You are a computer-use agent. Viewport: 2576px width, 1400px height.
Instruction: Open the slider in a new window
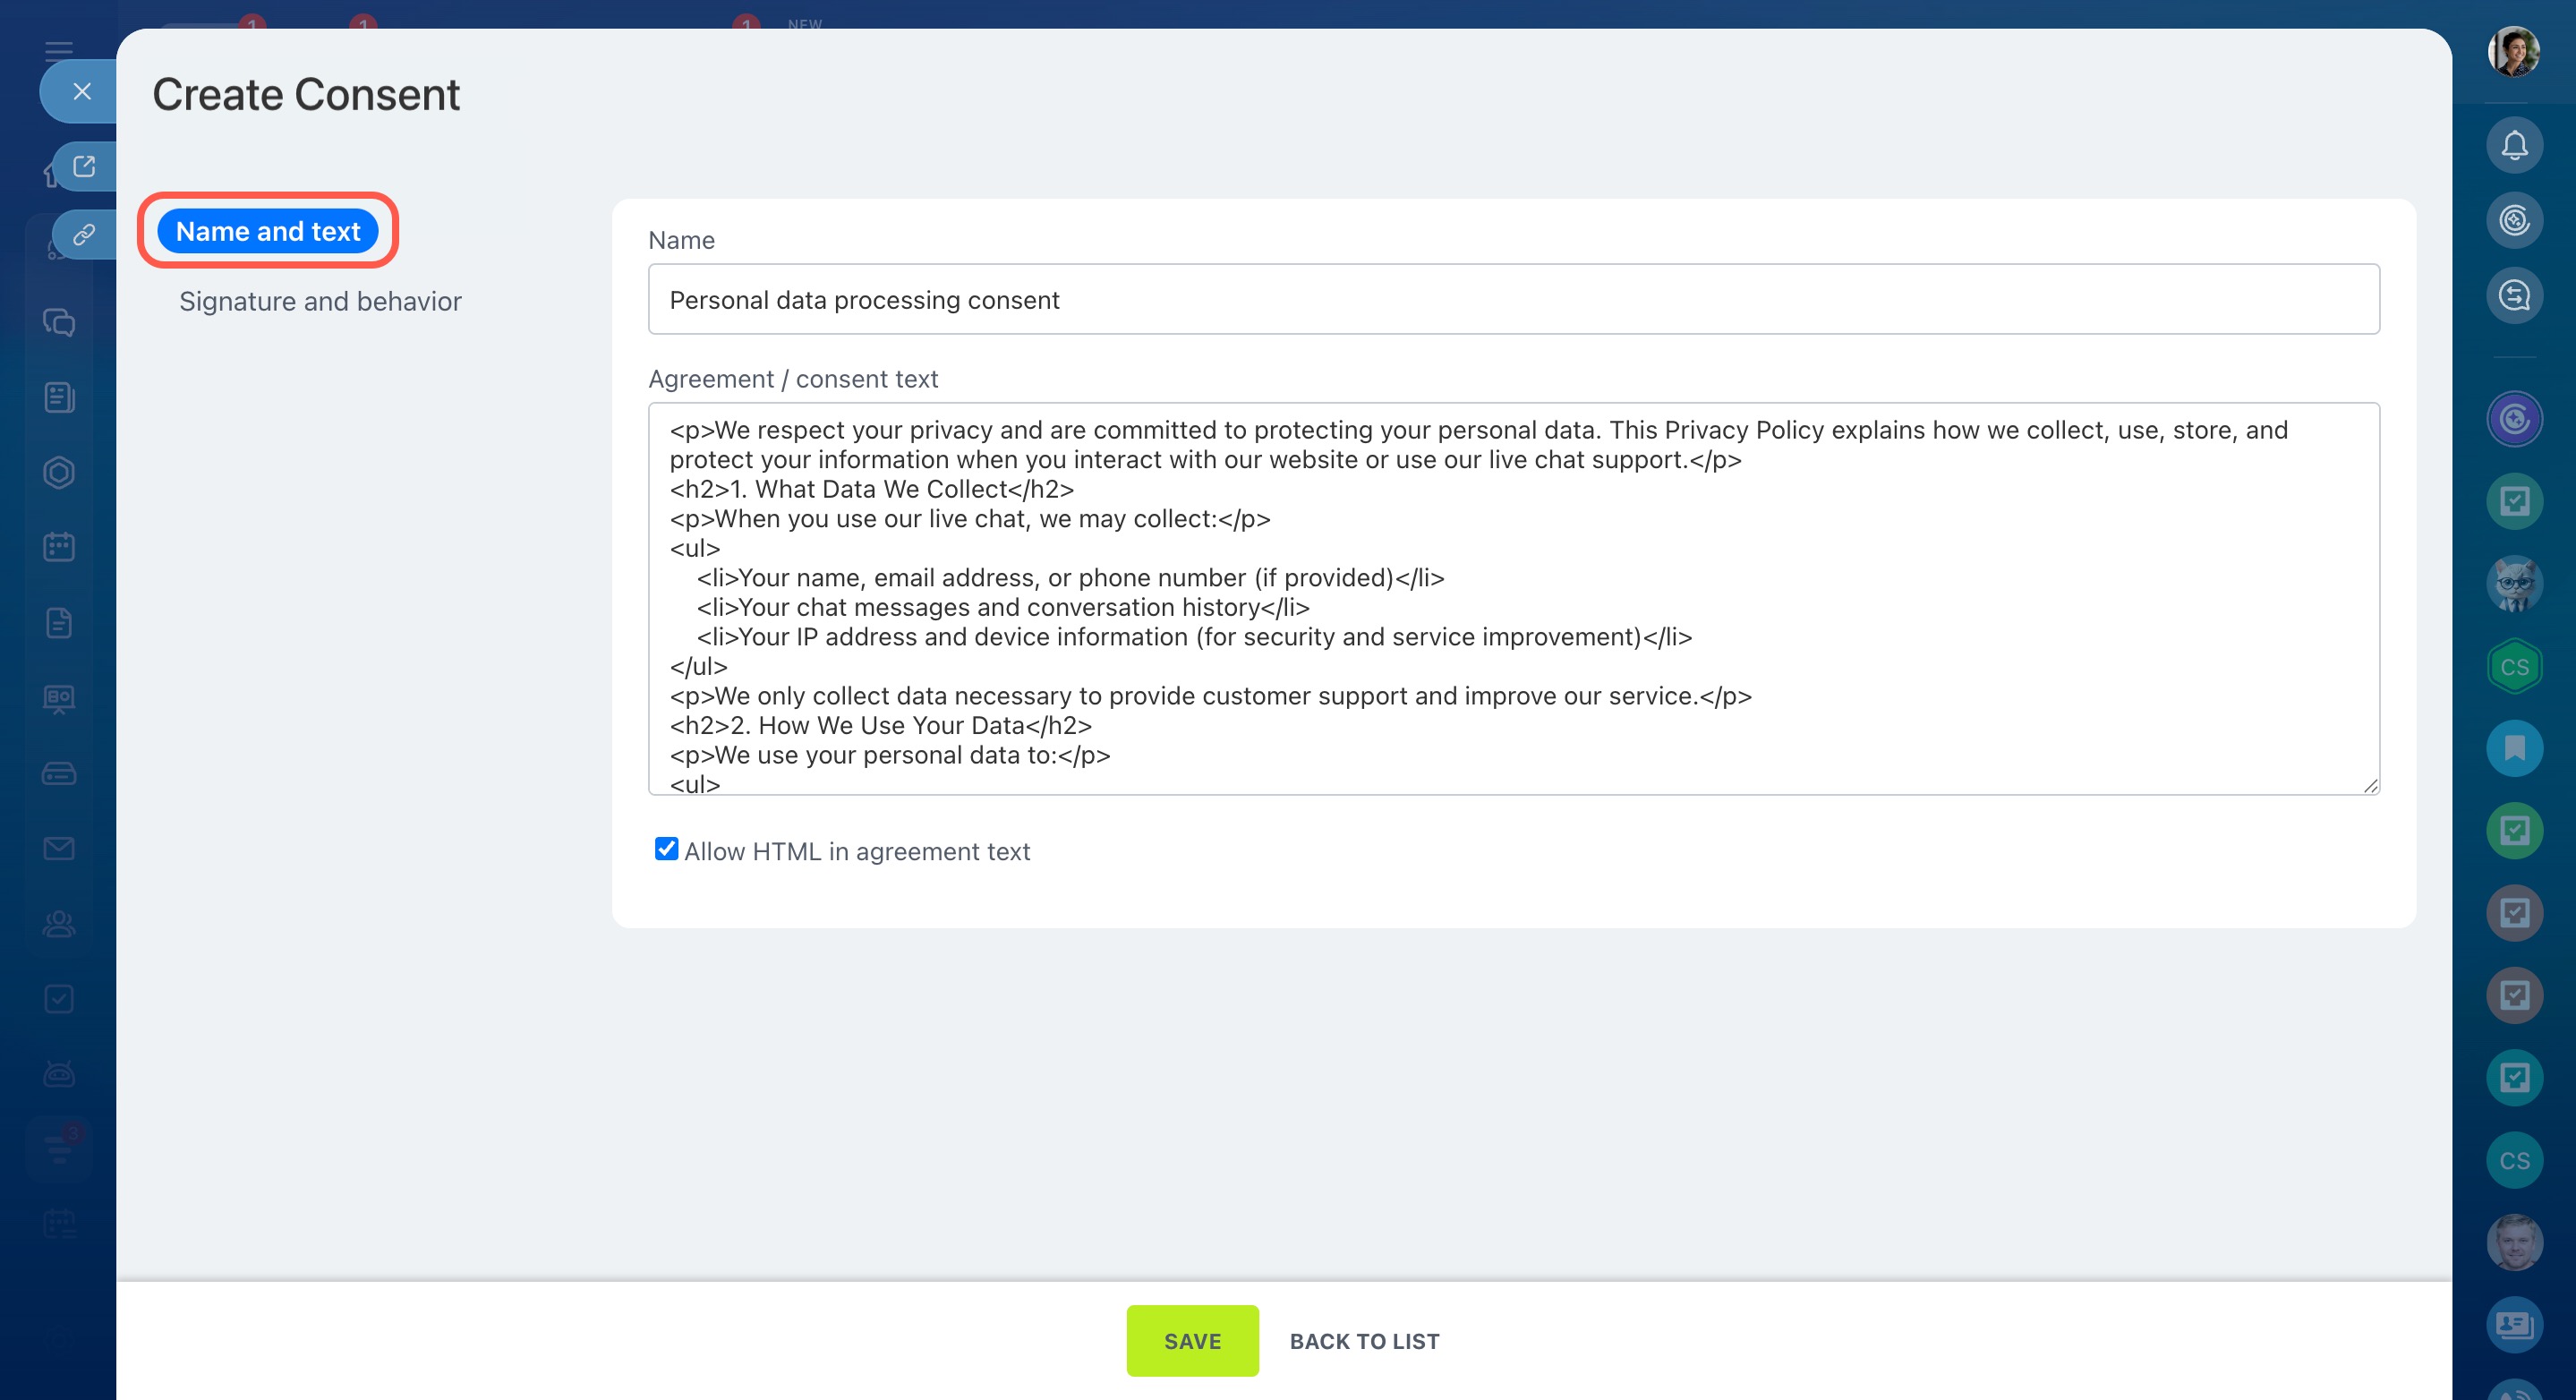pyautogui.click(x=84, y=166)
